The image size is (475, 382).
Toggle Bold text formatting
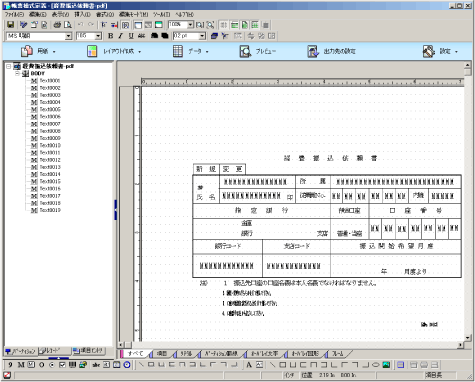(x=111, y=36)
